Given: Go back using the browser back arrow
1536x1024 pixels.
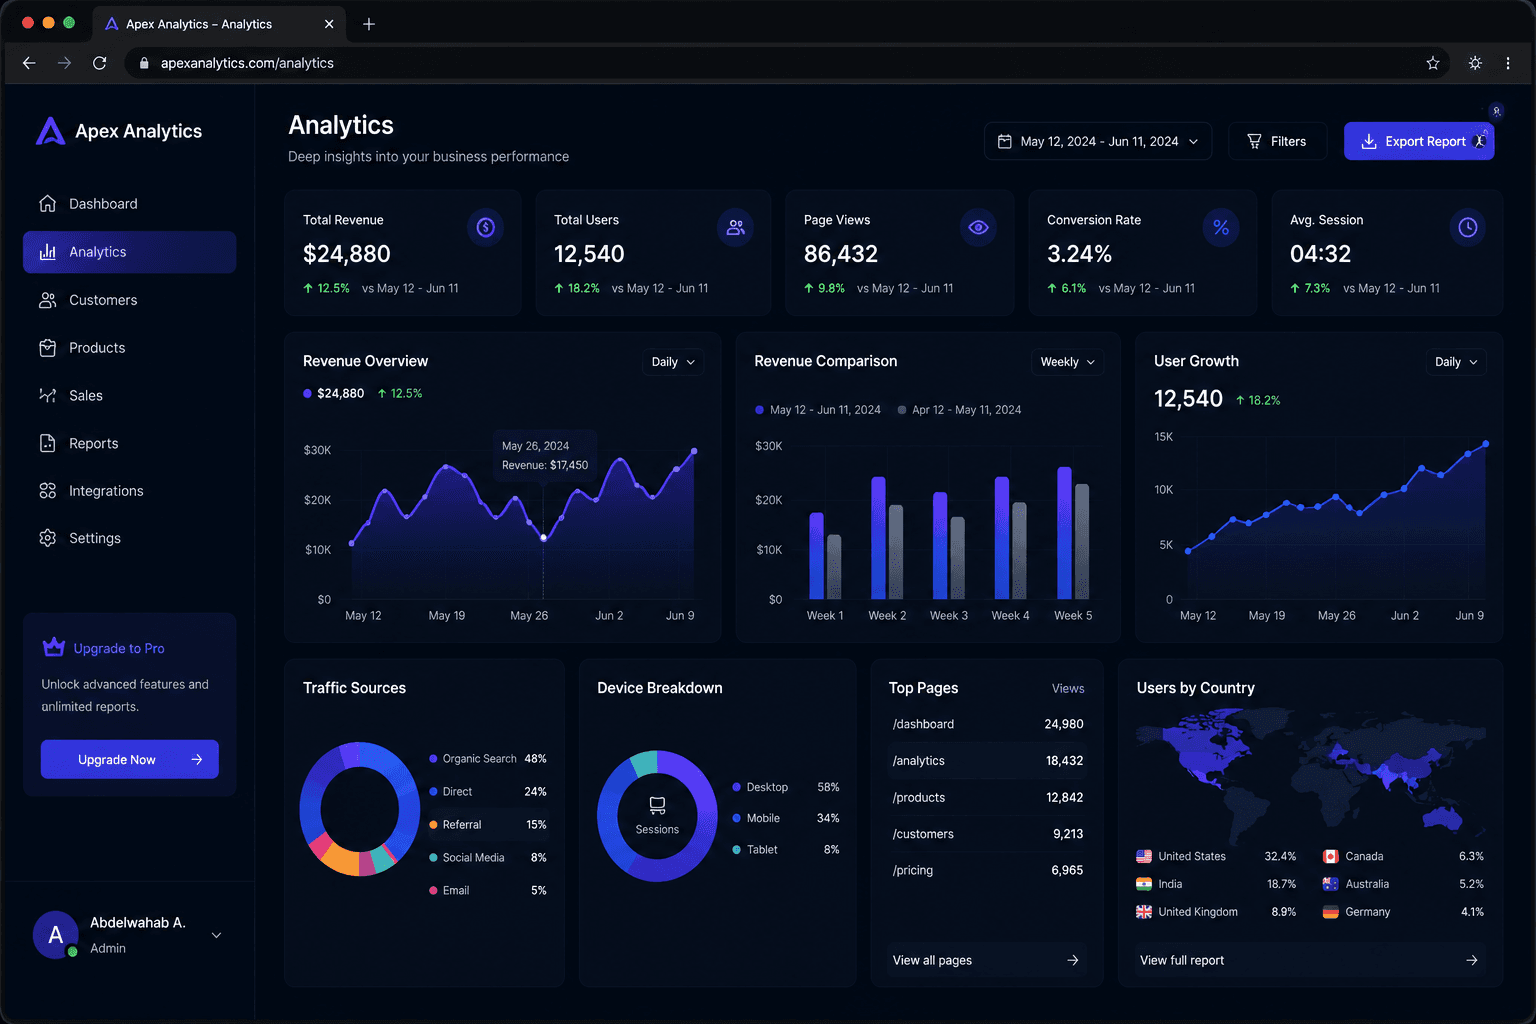Looking at the screenshot, I should coord(29,63).
